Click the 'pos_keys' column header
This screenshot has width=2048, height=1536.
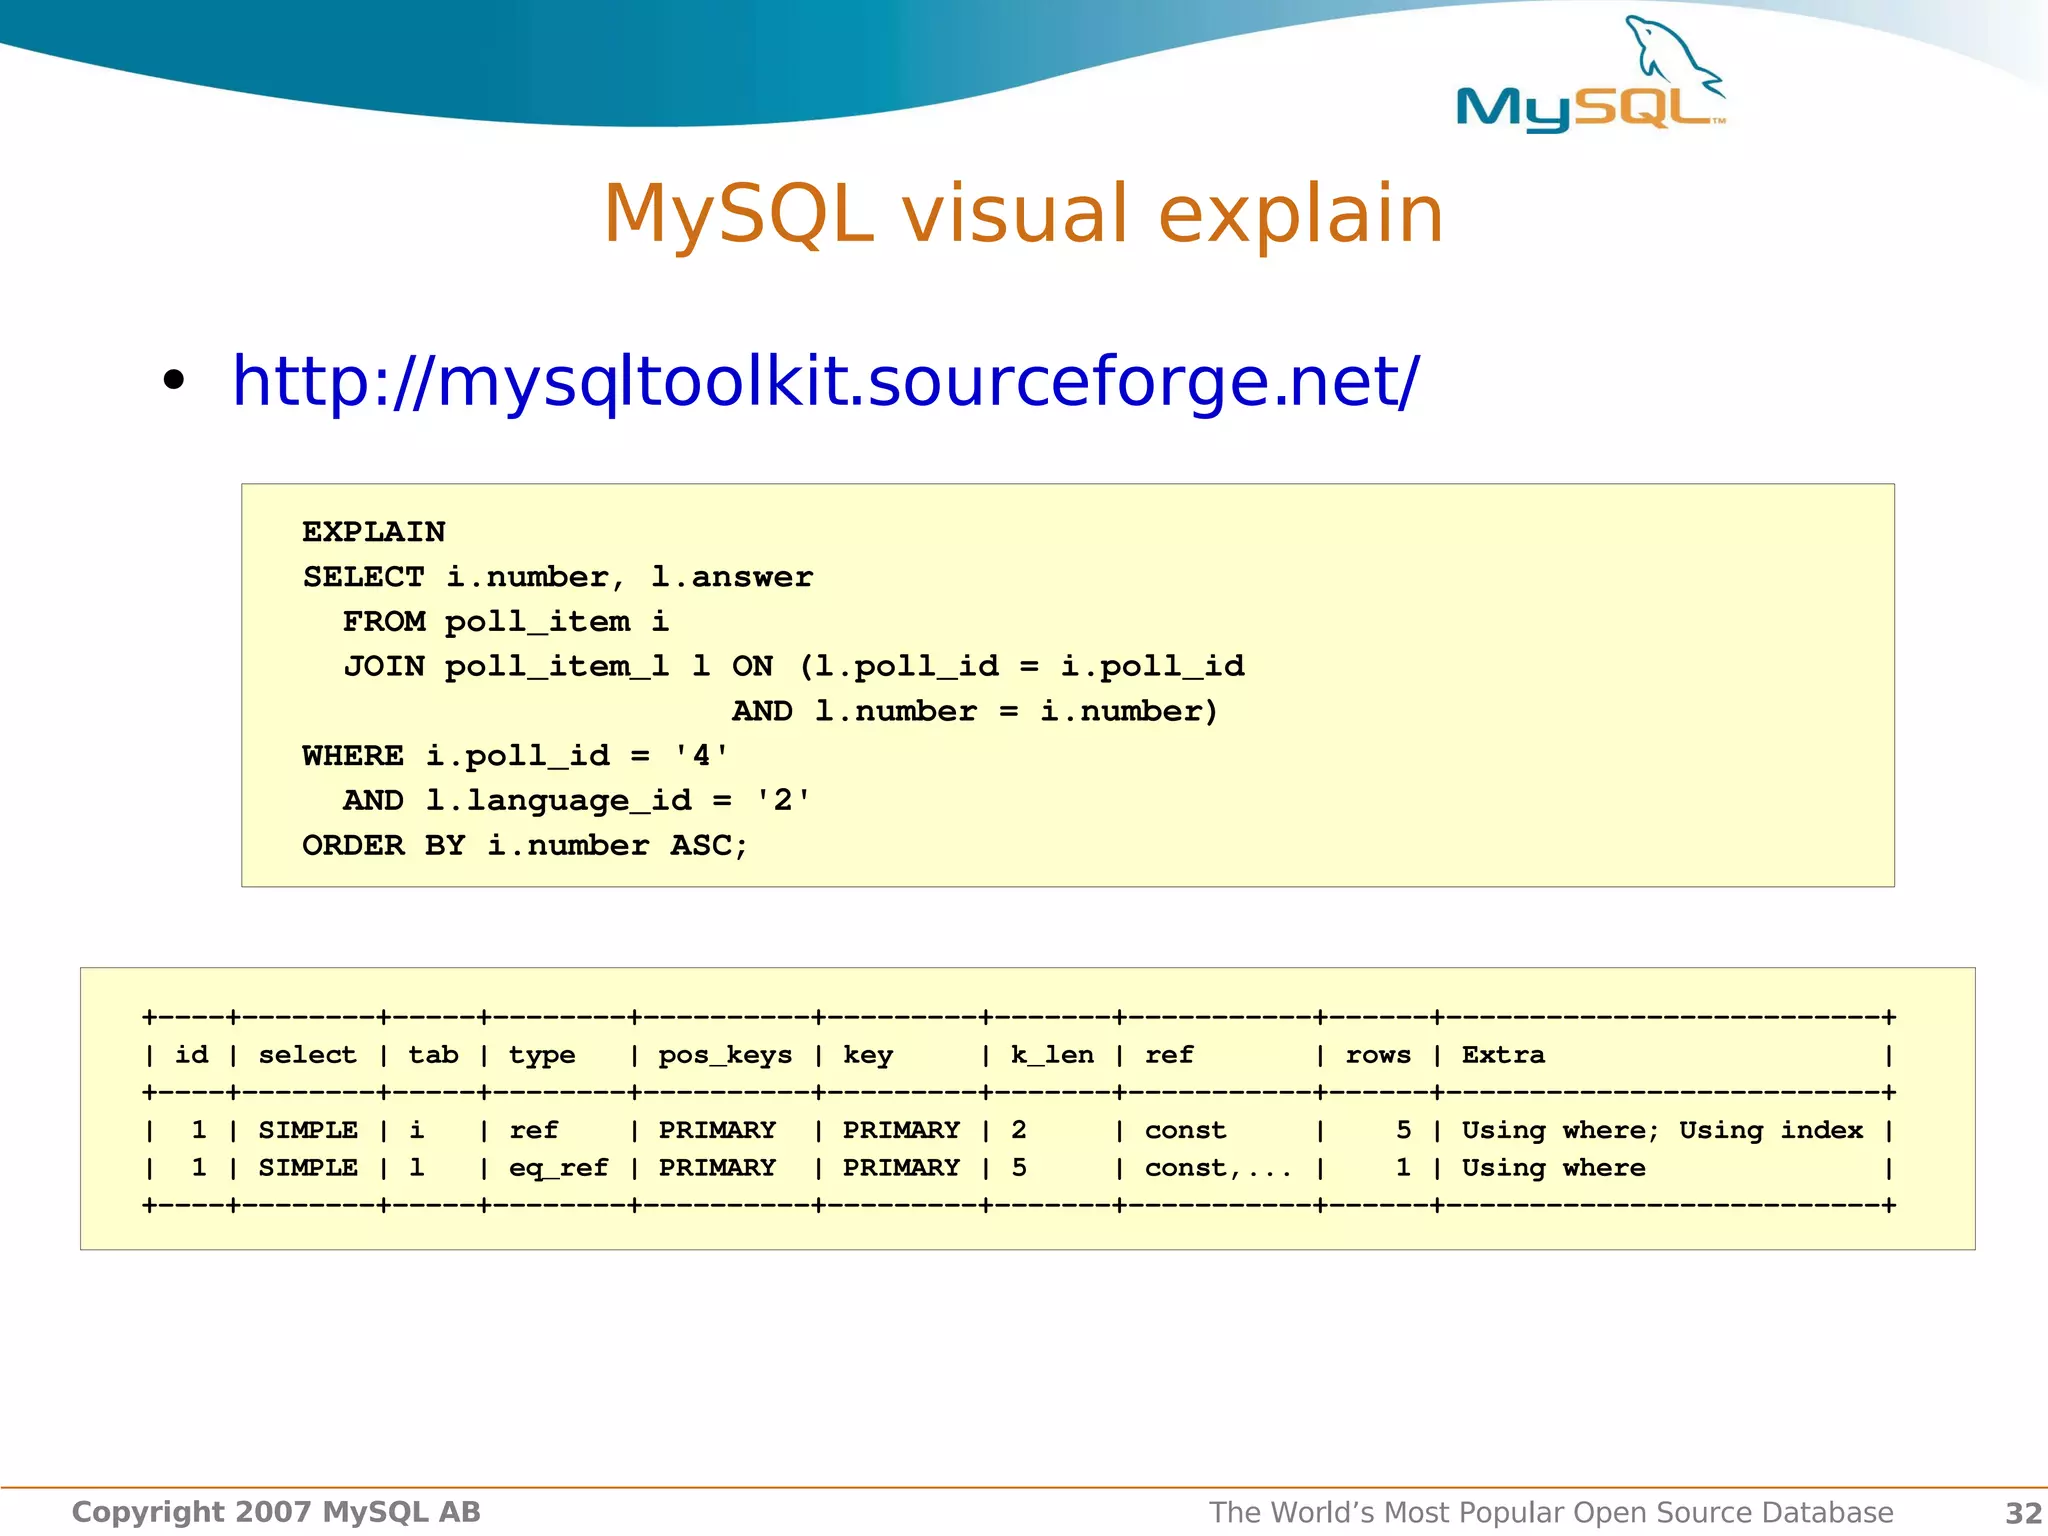(725, 1056)
